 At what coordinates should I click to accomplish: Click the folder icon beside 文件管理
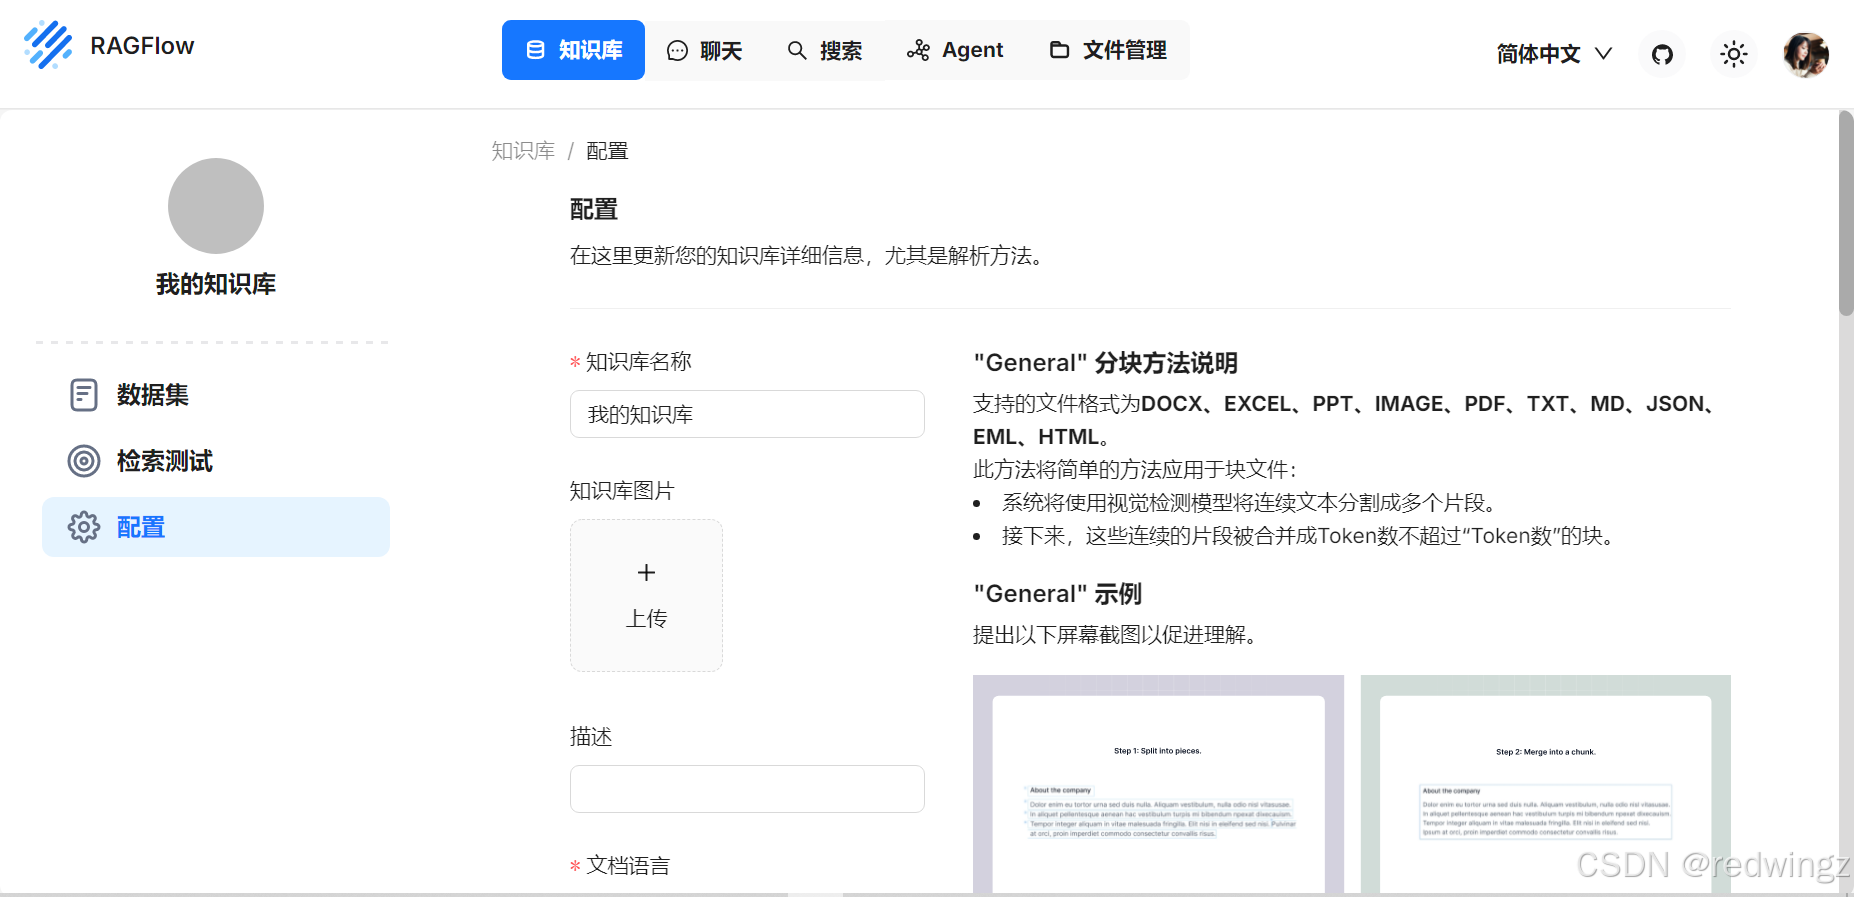click(x=1059, y=50)
